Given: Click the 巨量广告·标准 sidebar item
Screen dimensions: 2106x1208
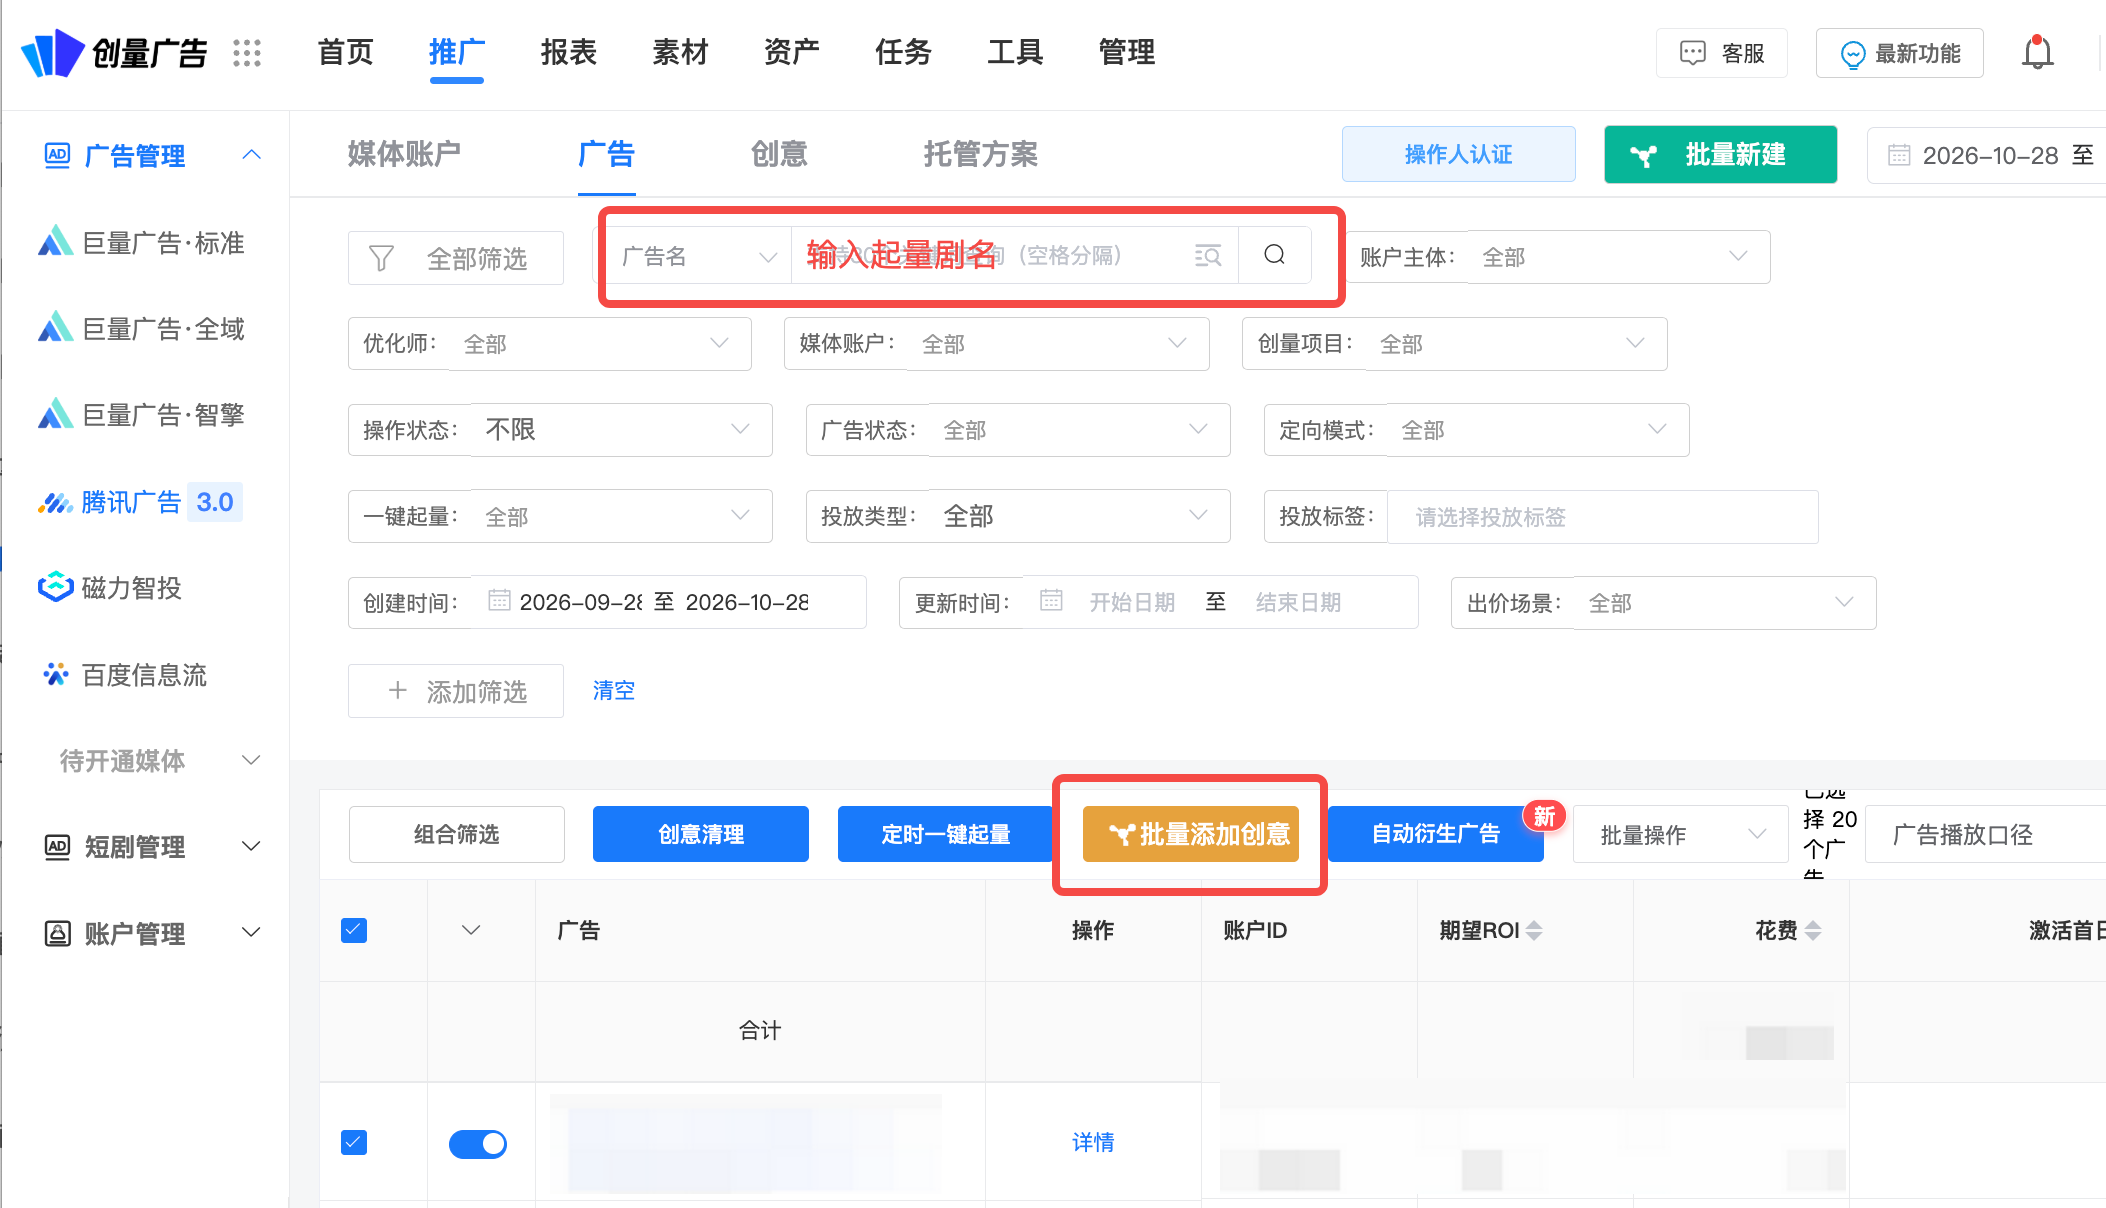Looking at the screenshot, I should 142,243.
